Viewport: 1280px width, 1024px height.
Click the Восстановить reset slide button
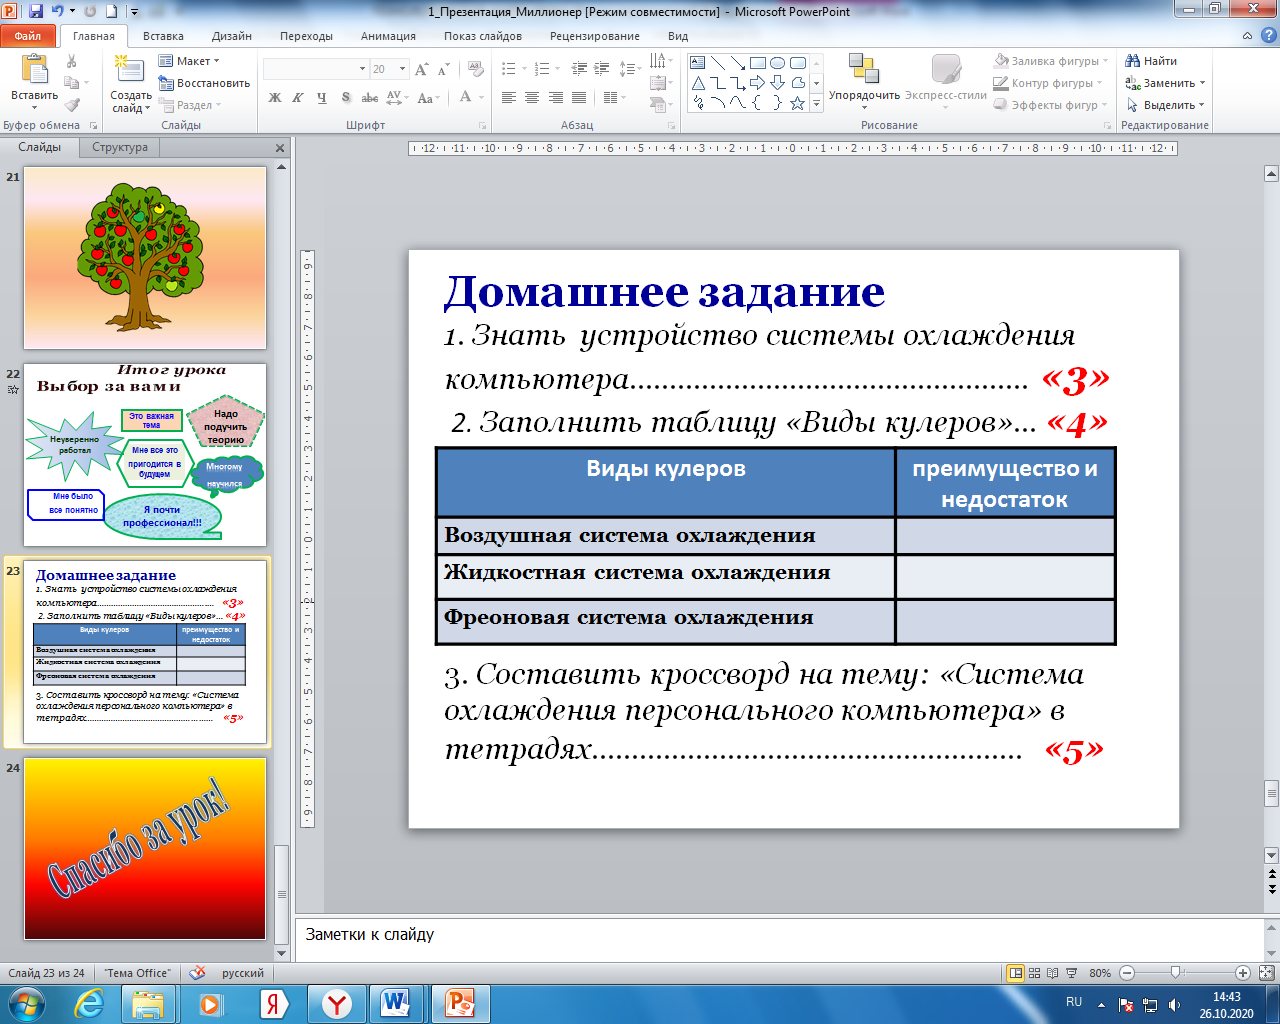click(x=205, y=83)
